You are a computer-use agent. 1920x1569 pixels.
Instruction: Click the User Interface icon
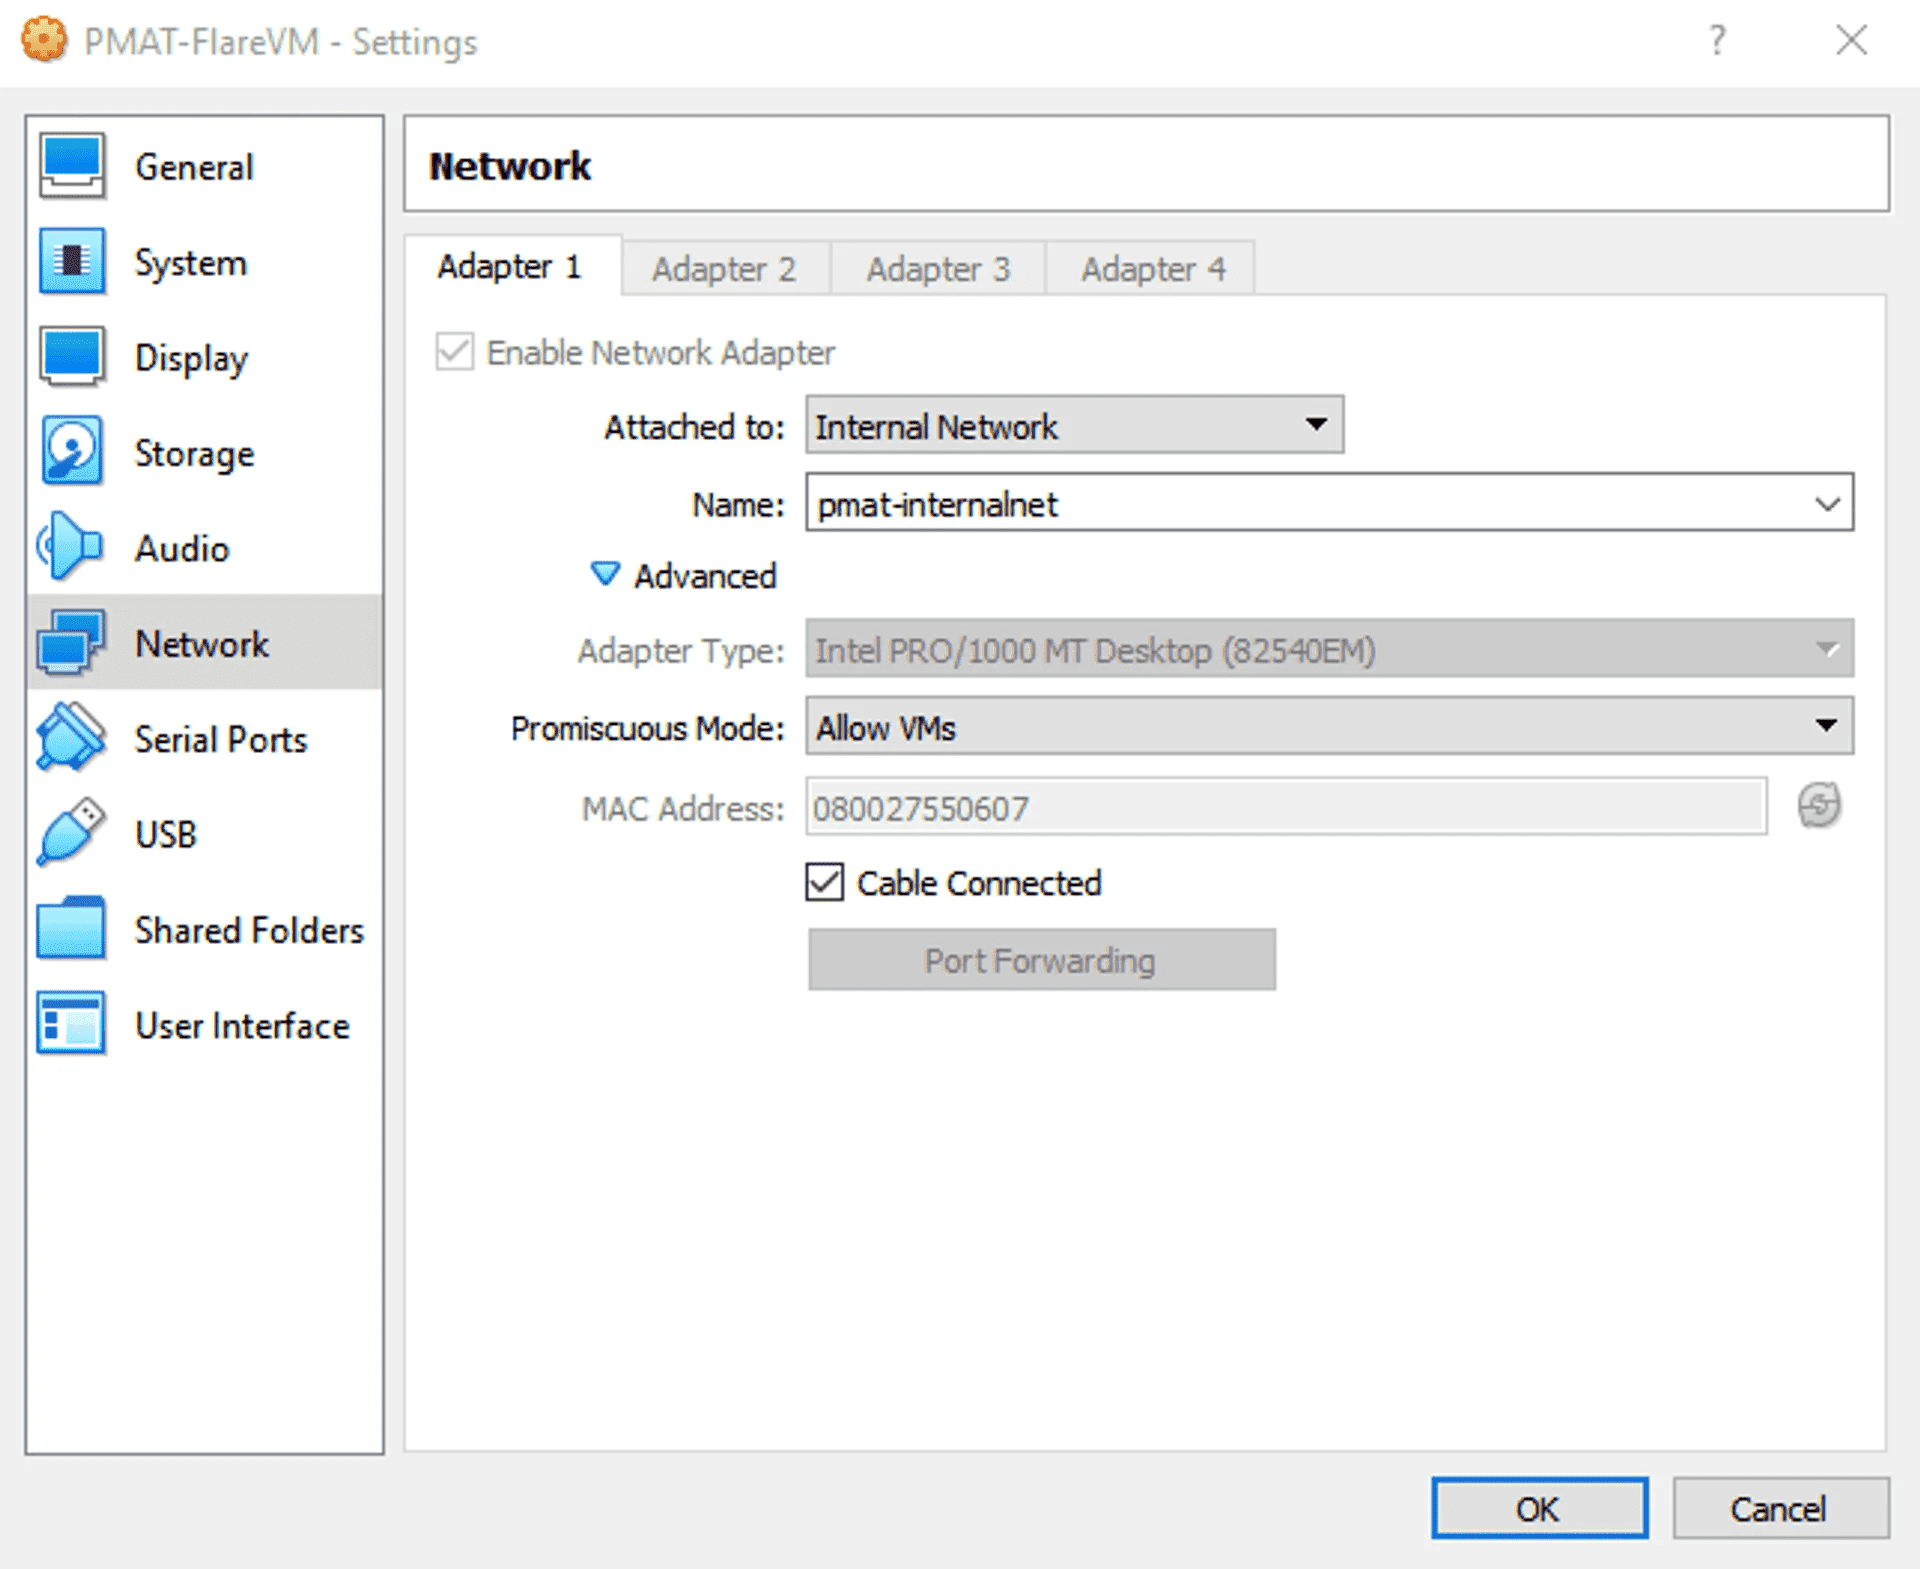[x=70, y=1024]
